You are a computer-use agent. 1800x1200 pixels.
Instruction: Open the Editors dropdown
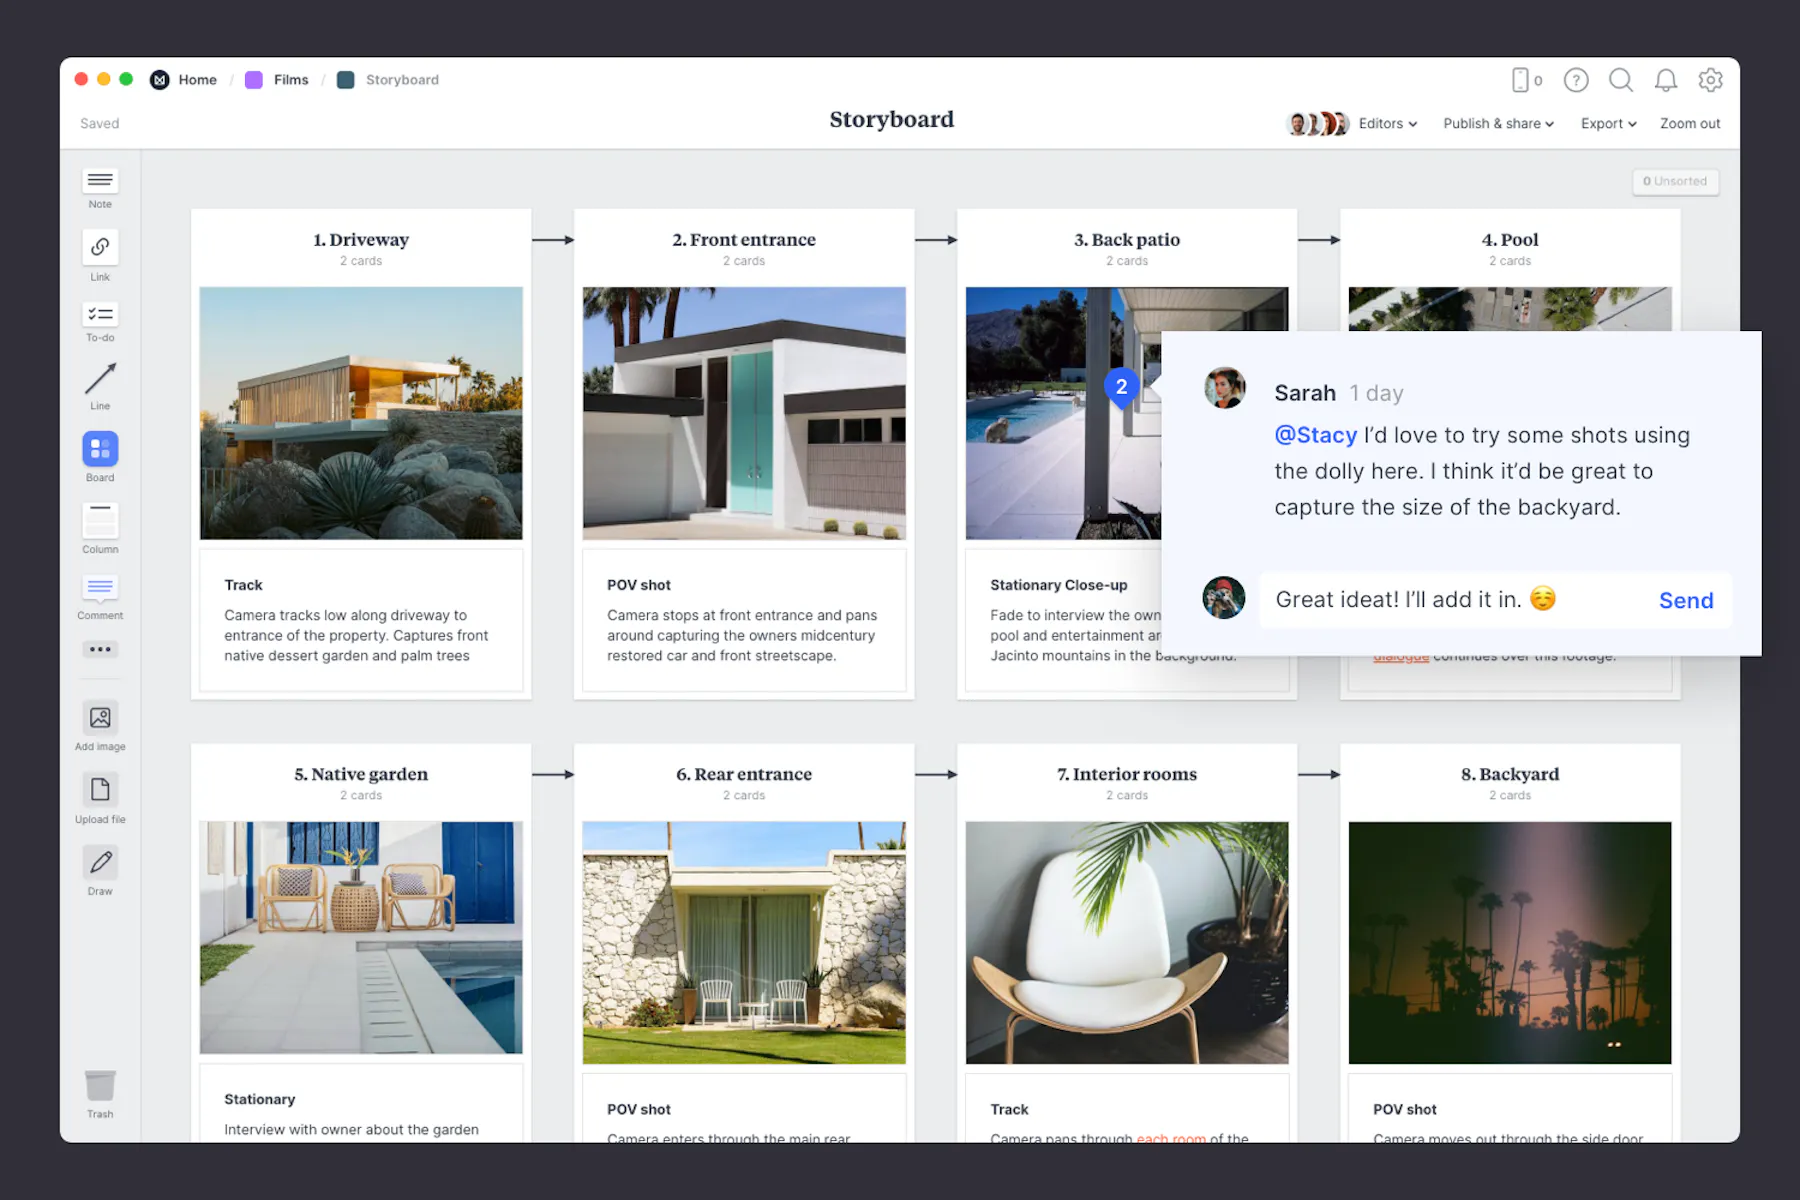[1386, 123]
